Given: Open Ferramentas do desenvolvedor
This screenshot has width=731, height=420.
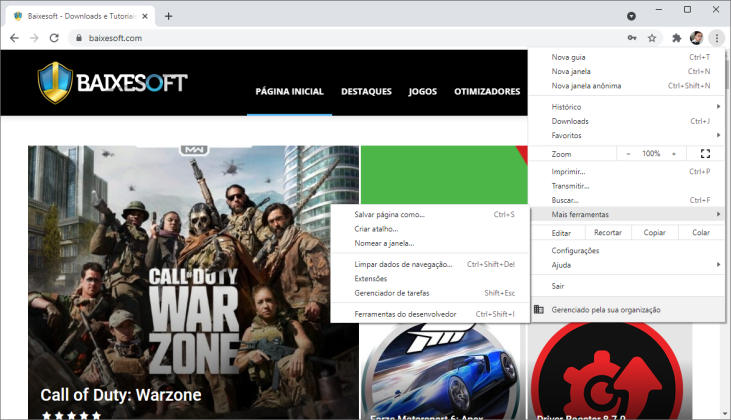Looking at the screenshot, I should [x=430, y=314].
